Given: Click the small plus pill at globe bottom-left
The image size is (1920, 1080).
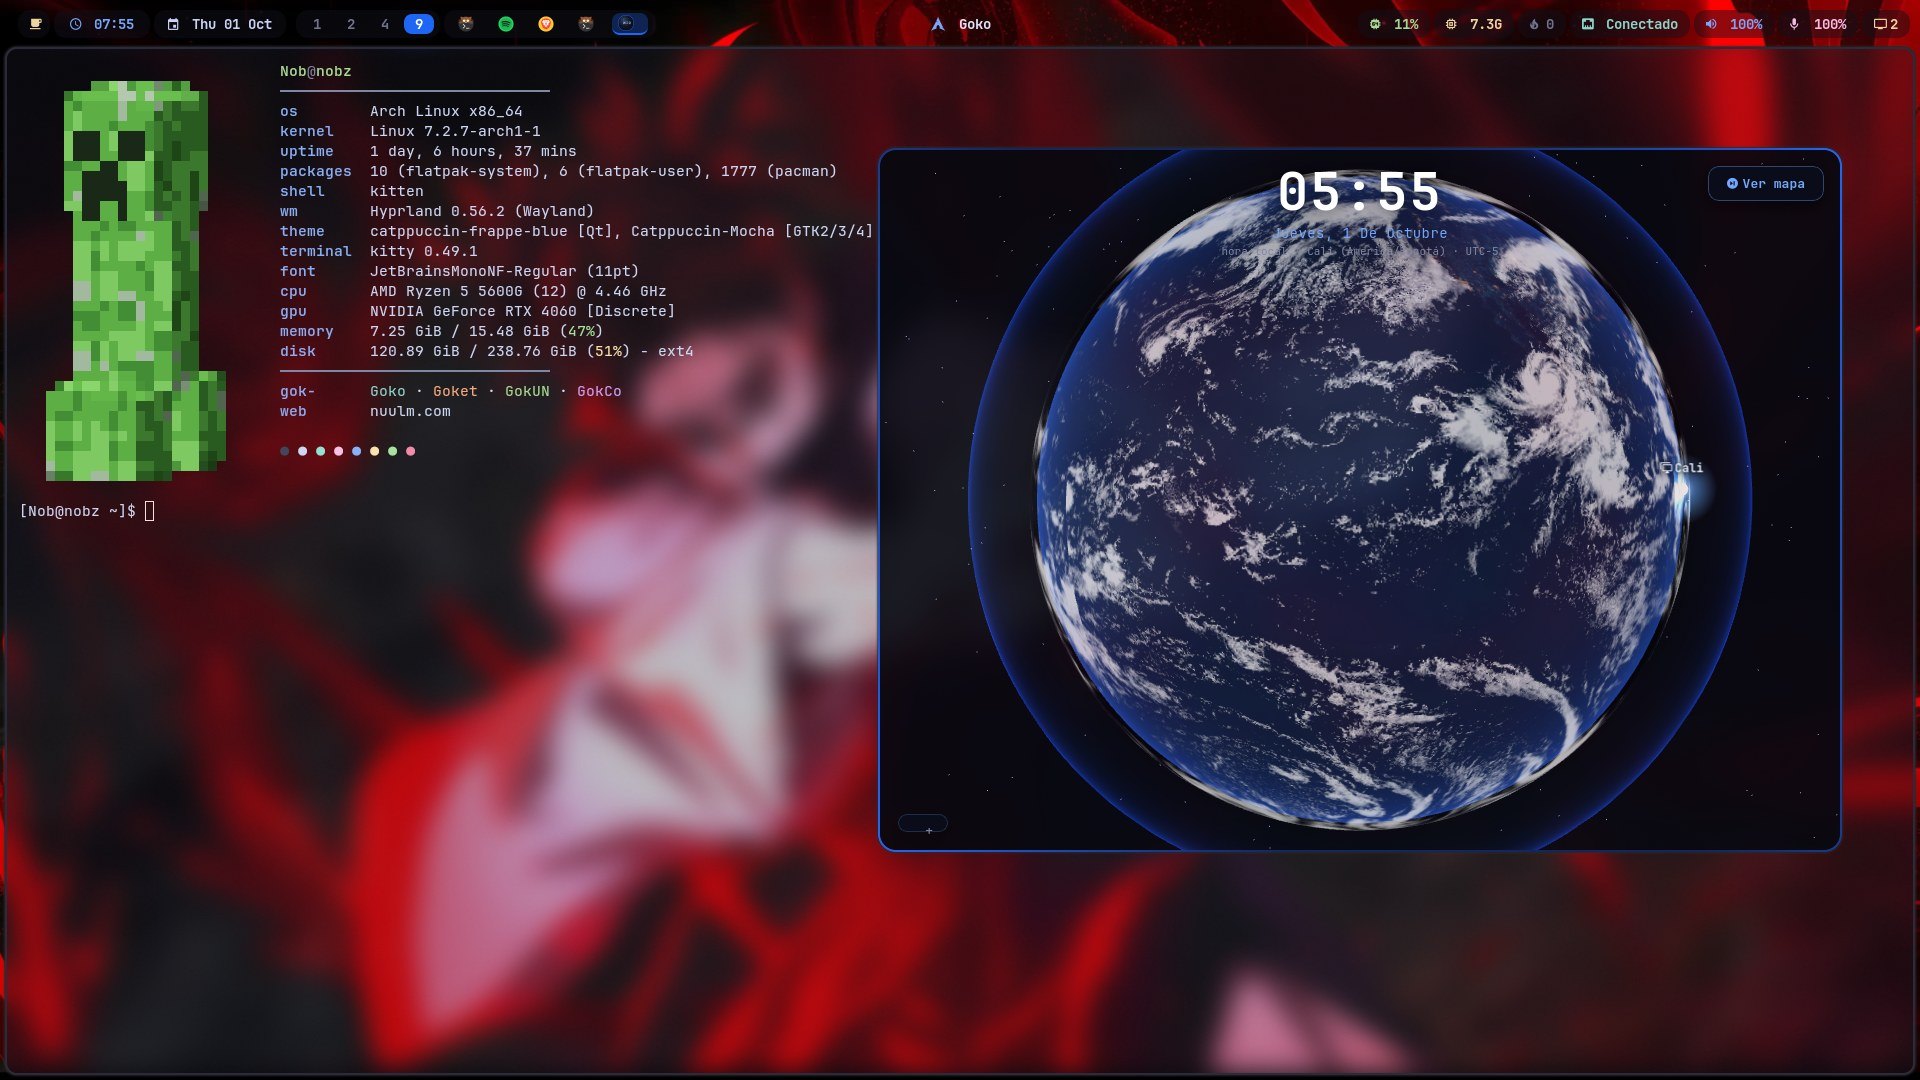Looking at the screenshot, I should 922,824.
